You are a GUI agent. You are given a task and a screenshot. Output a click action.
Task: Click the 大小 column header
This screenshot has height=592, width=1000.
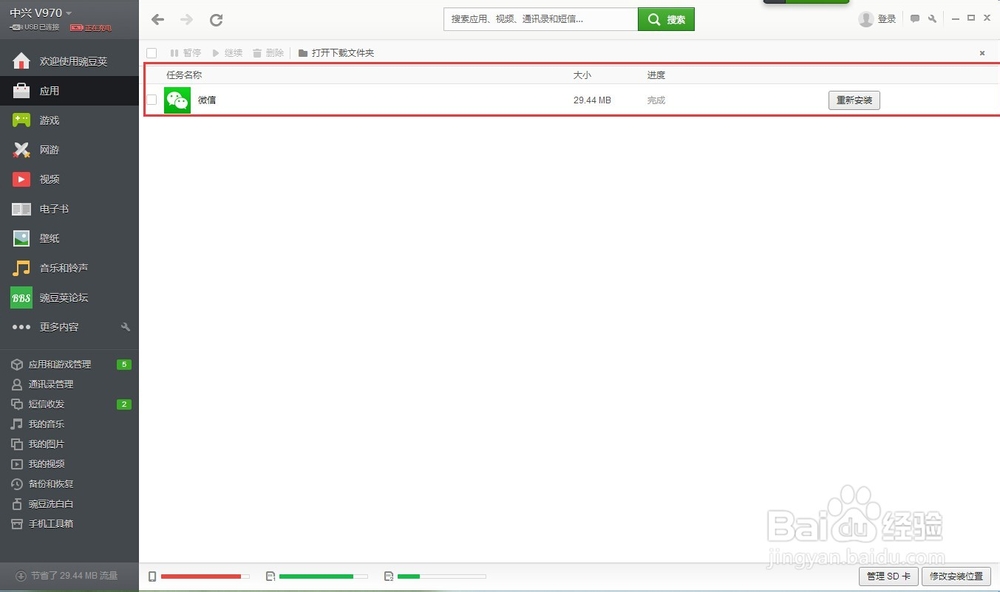(x=582, y=75)
